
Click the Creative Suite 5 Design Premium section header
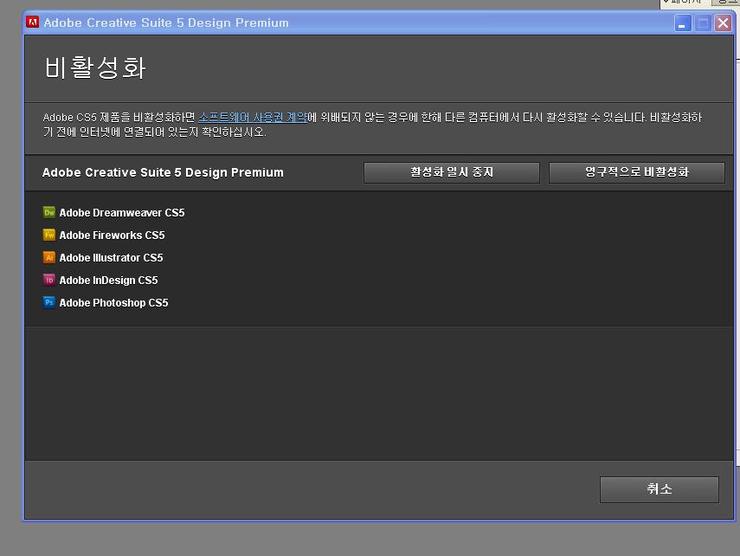(163, 172)
